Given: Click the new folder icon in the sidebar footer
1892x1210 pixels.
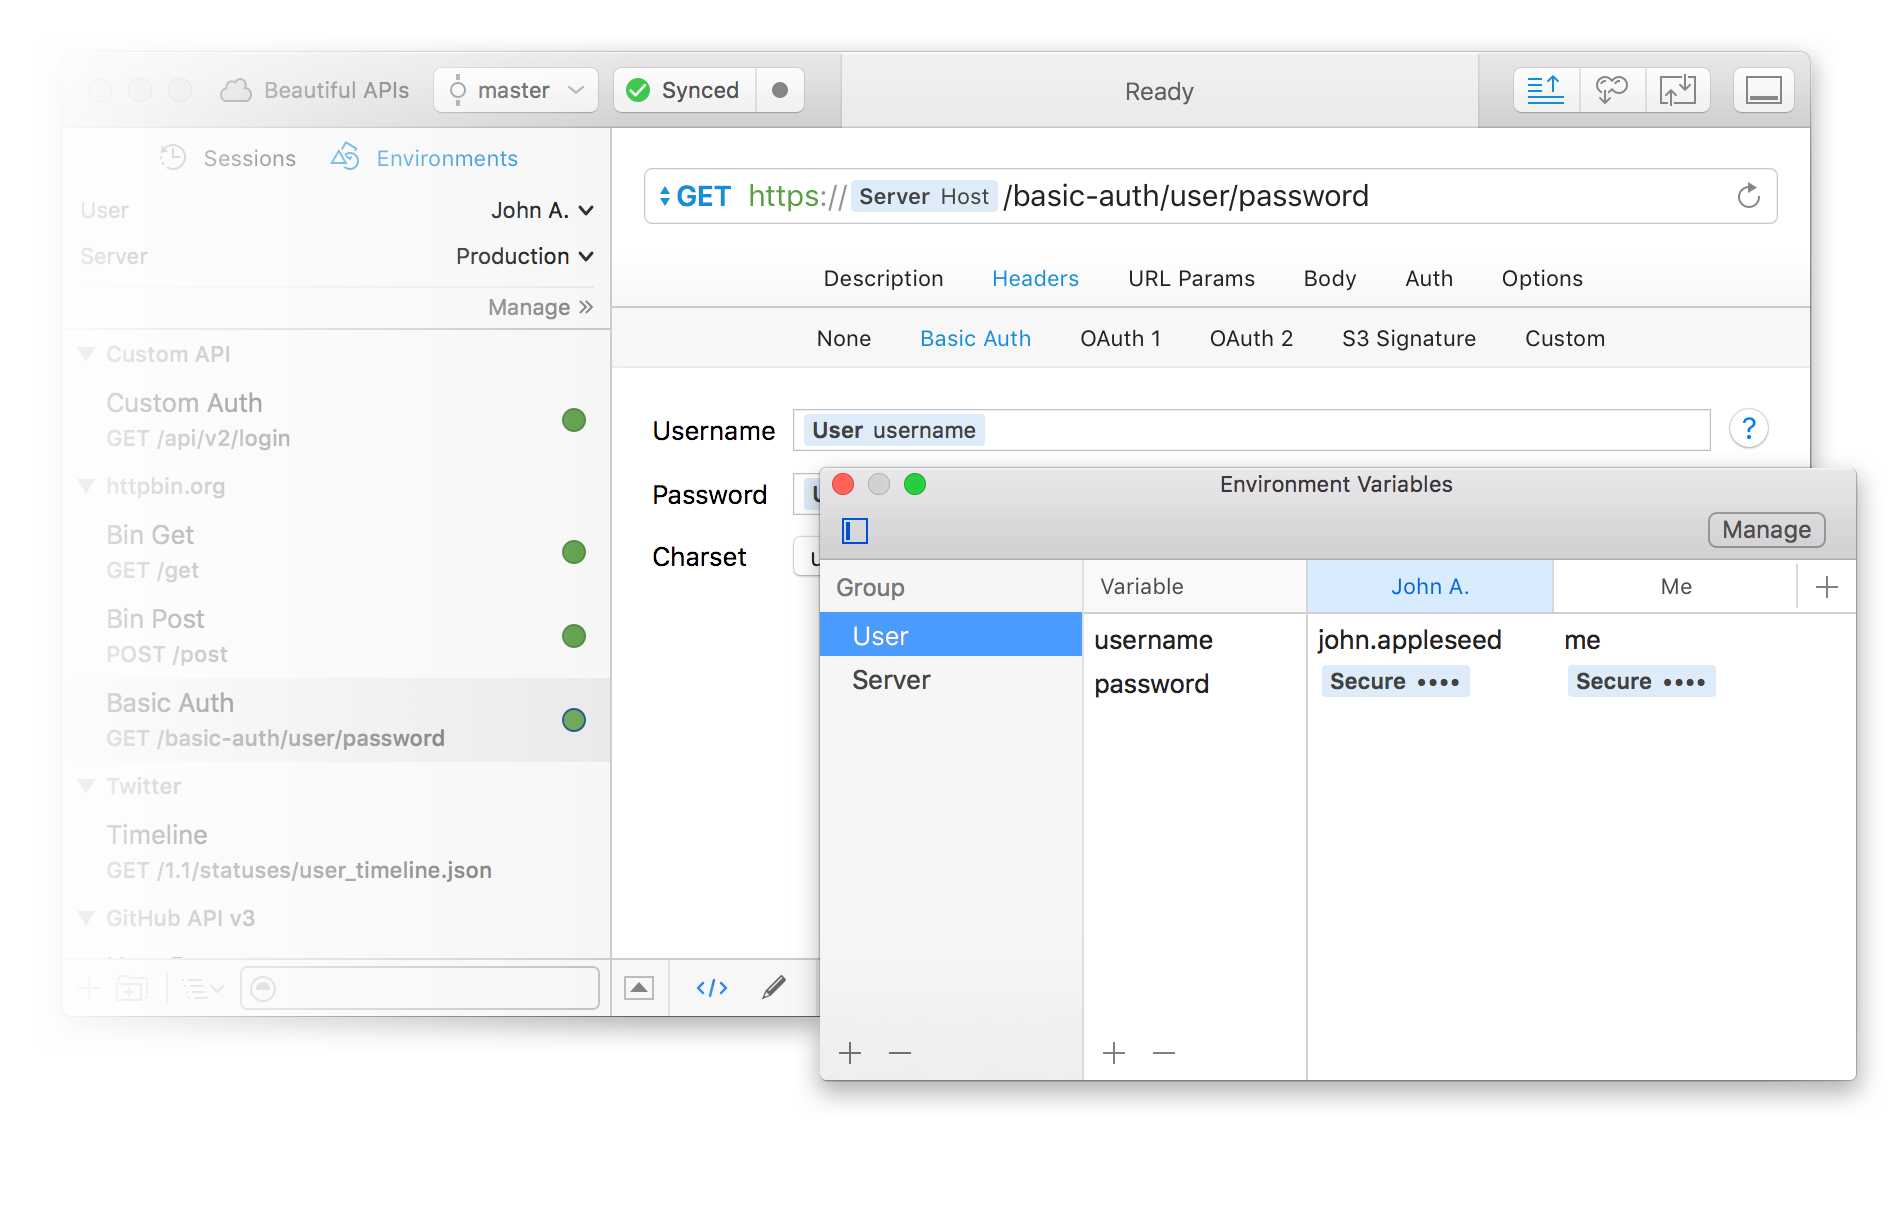Looking at the screenshot, I should (130, 988).
